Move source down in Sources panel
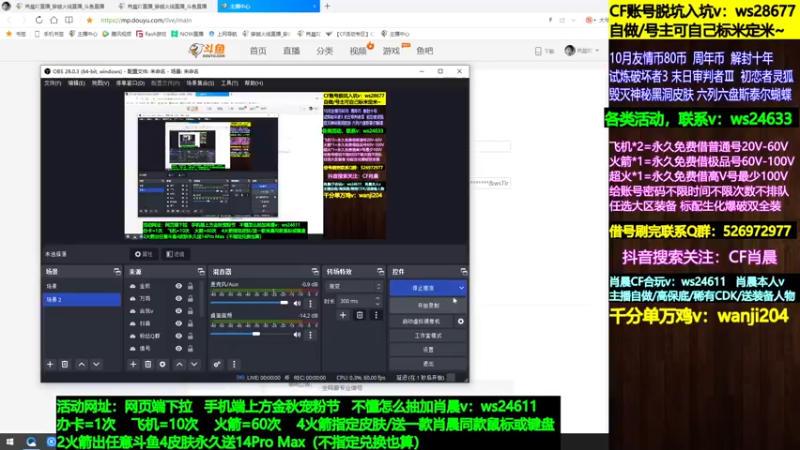The width and height of the screenshot is (800, 450). (x=194, y=364)
